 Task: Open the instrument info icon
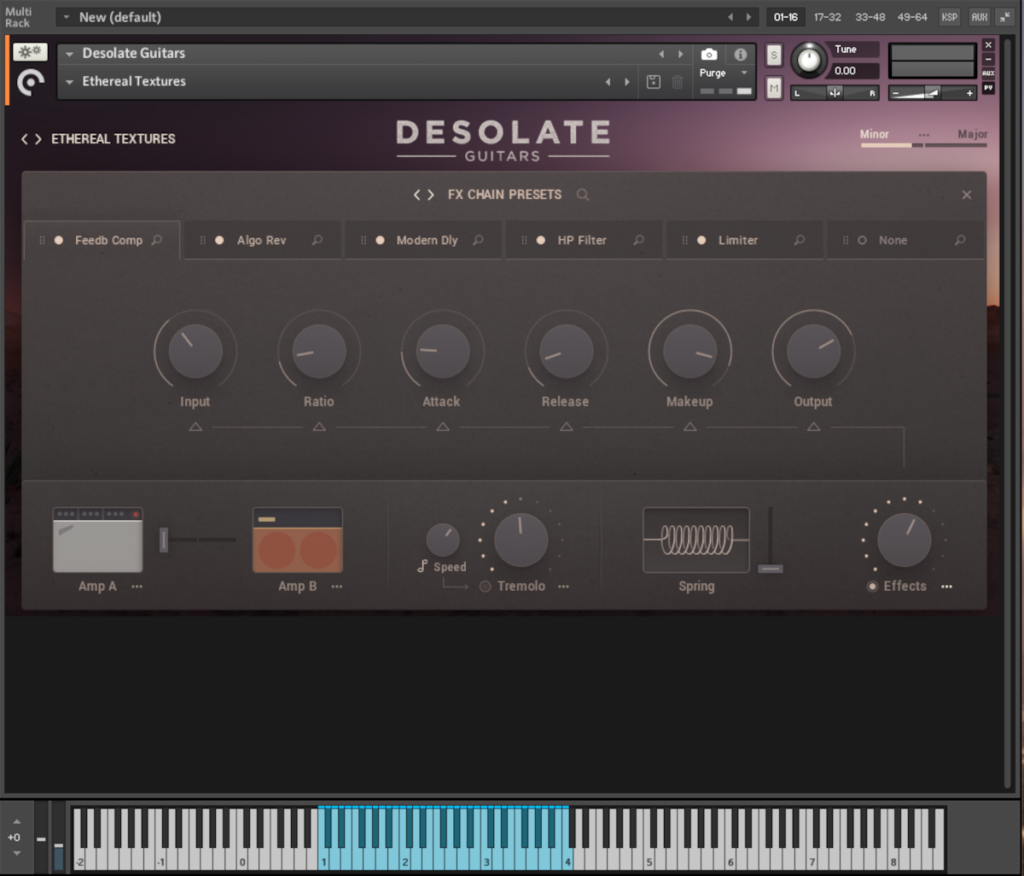pos(740,54)
